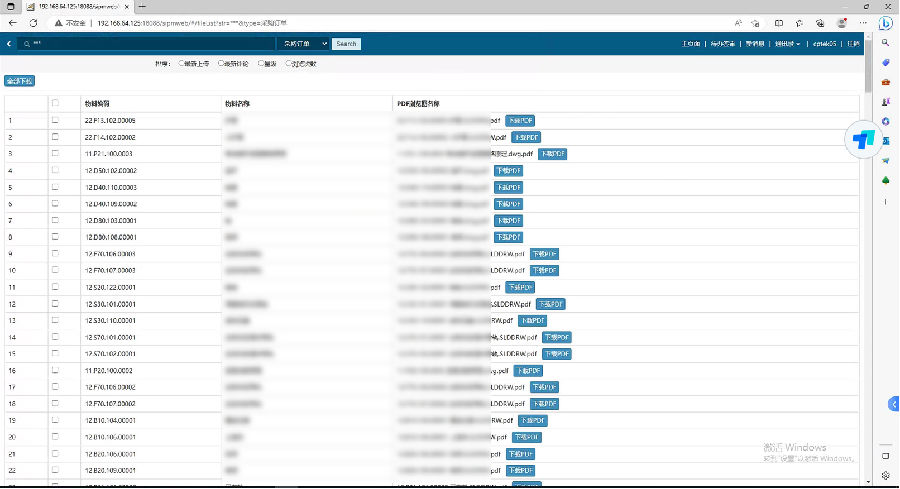This screenshot has height=489, width=900.
Task: Open the paper plane Drop icon in sidebar
Action: coord(886,161)
